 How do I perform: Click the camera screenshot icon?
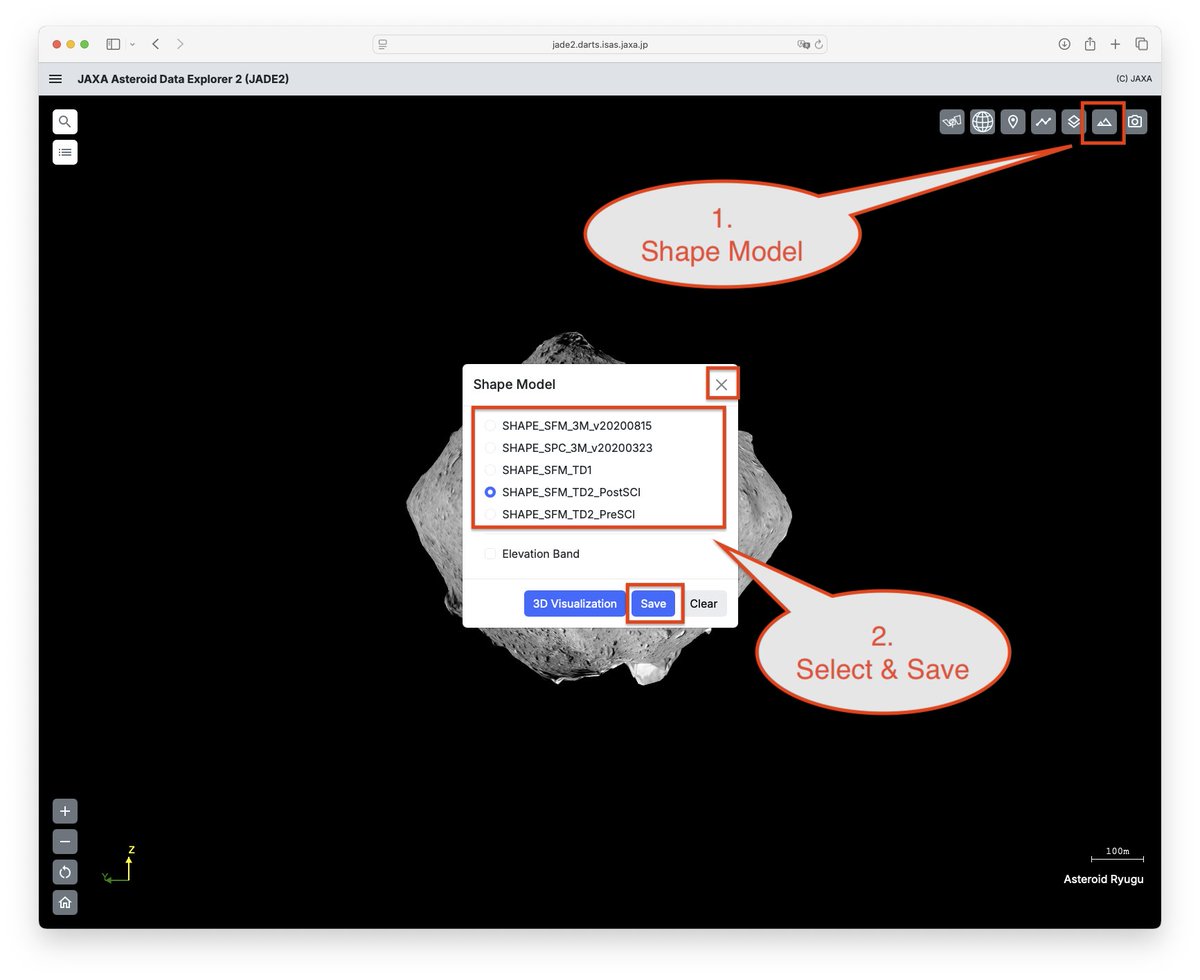coord(1135,122)
